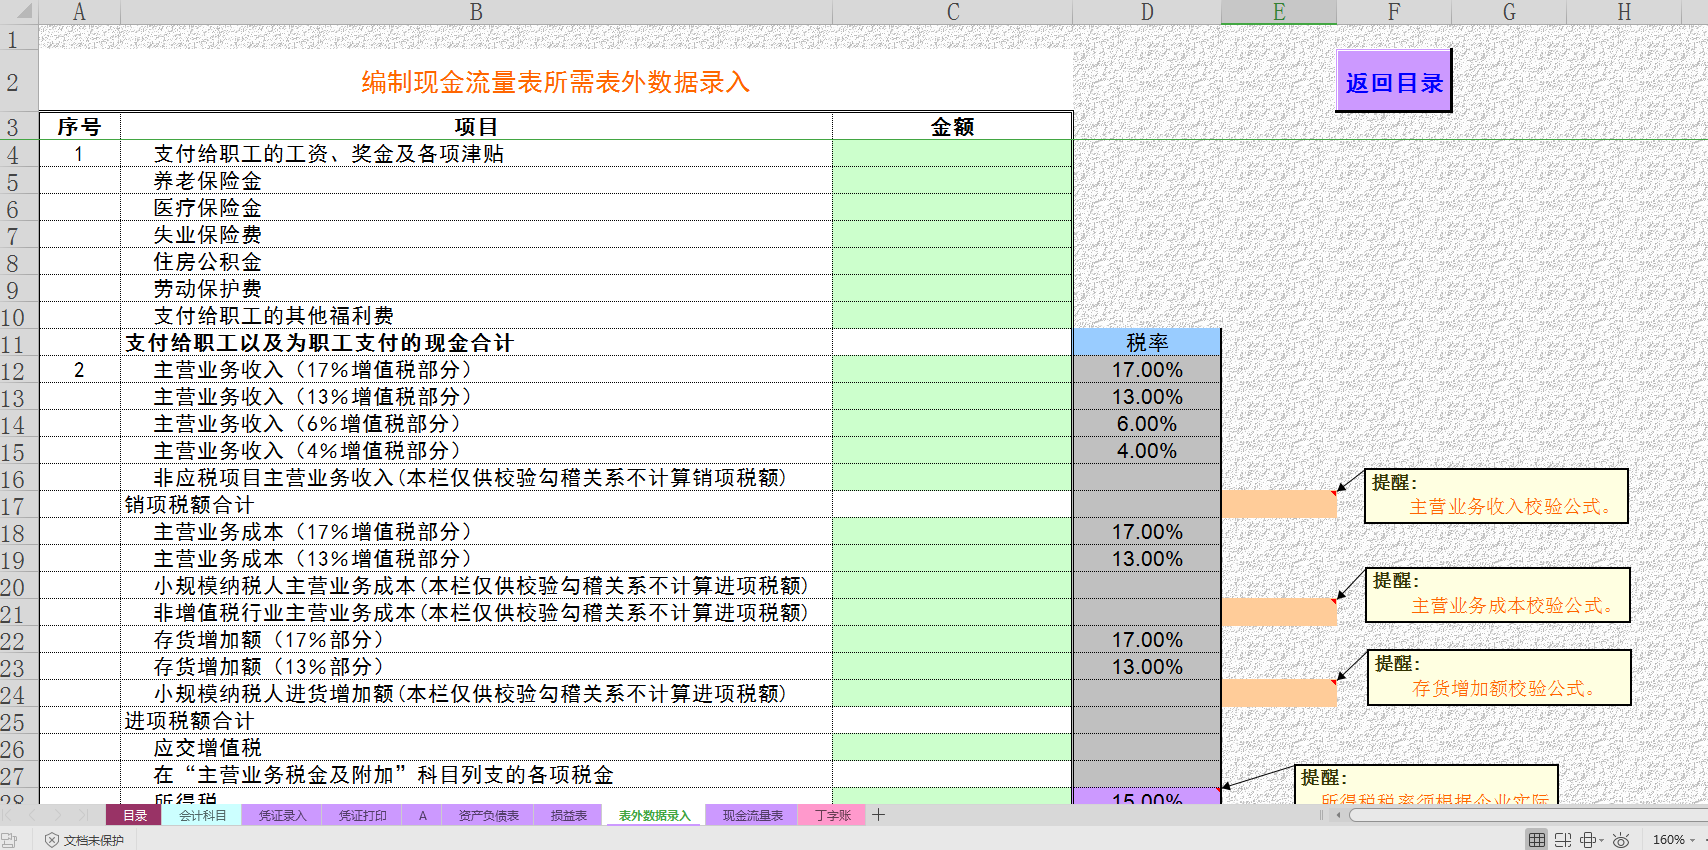Screen dimensions: 1708x850
Task: Click amount cell for 住房公积金
Action: [x=952, y=262]
